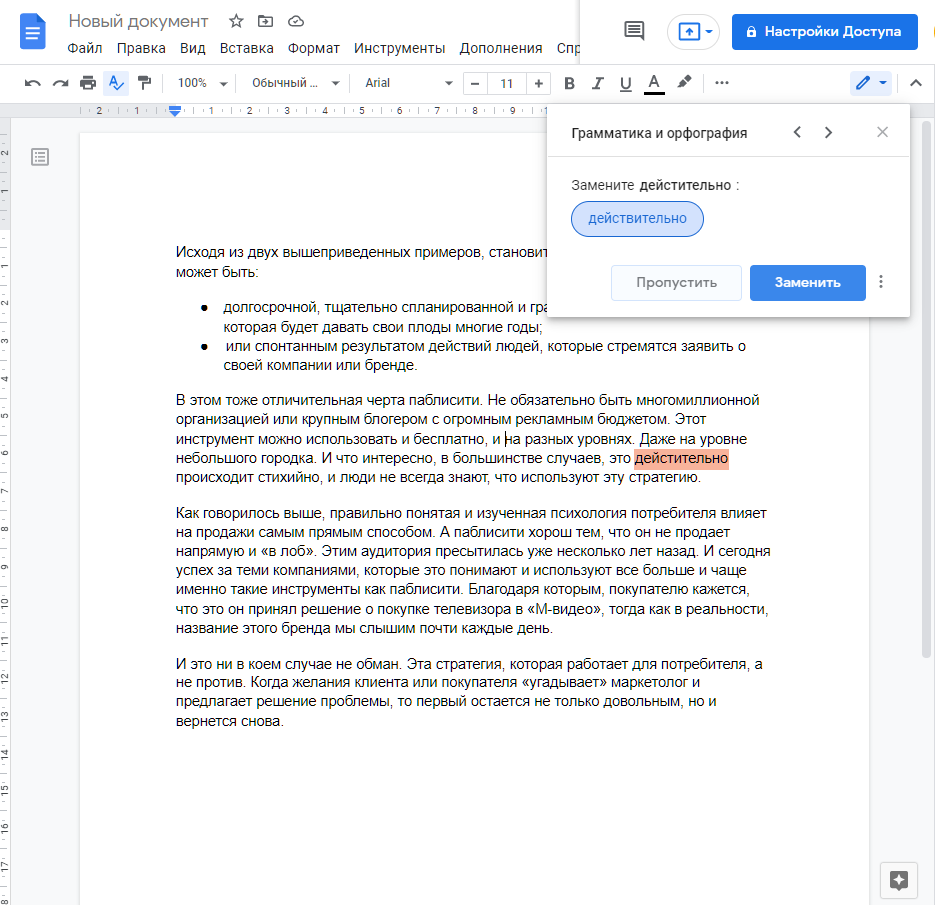Expand the paragraph style dropdown
935x905 pixels.
295,83
